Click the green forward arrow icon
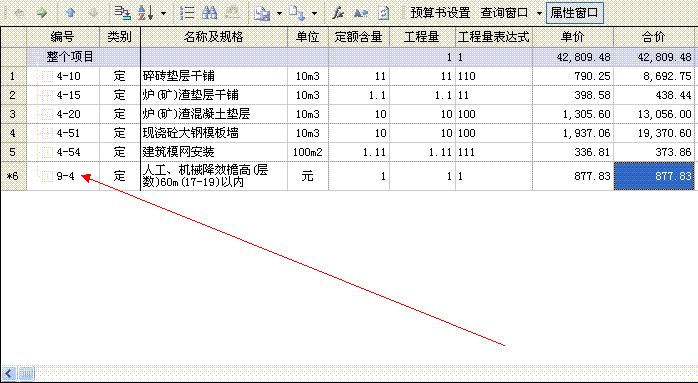698x383 pixels. [42, 13]
